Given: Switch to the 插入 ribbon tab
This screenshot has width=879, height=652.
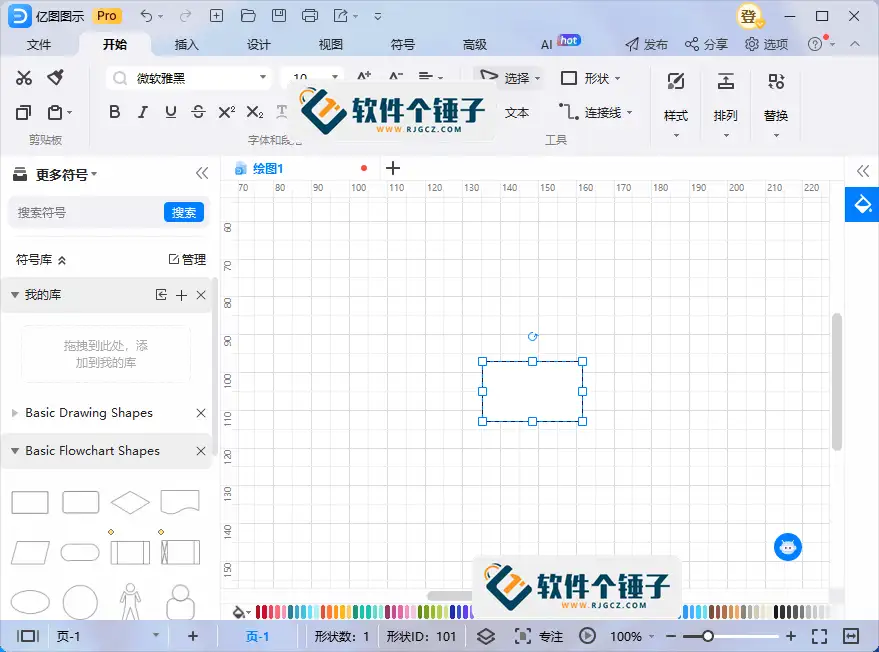Looking at the screenshot, I should (186, 44).
